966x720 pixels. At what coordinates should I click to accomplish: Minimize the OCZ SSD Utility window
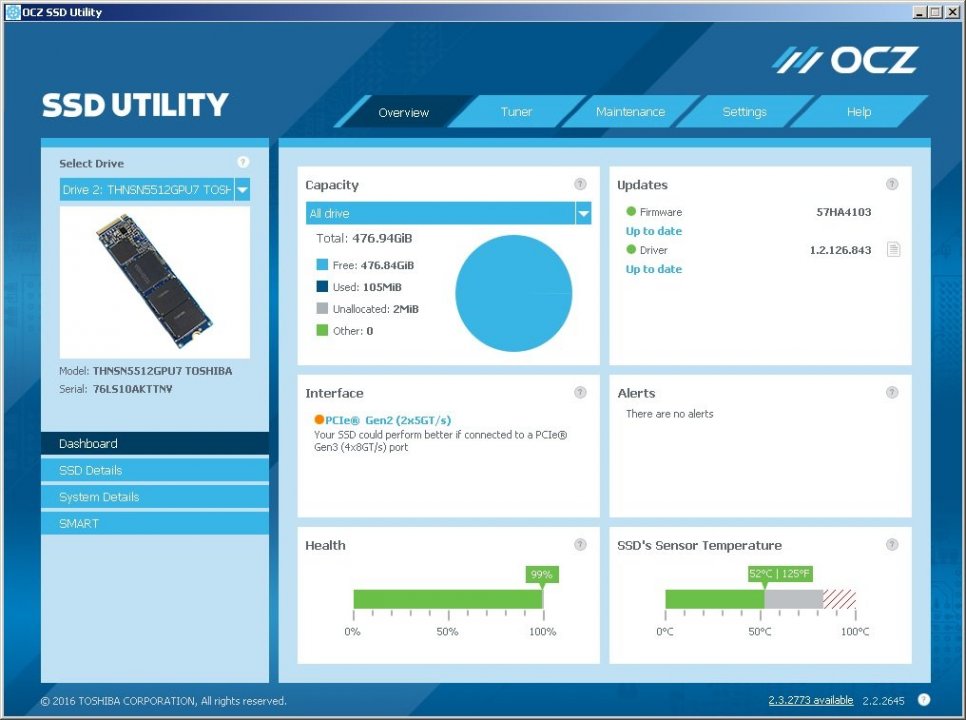tap(920, 12)
